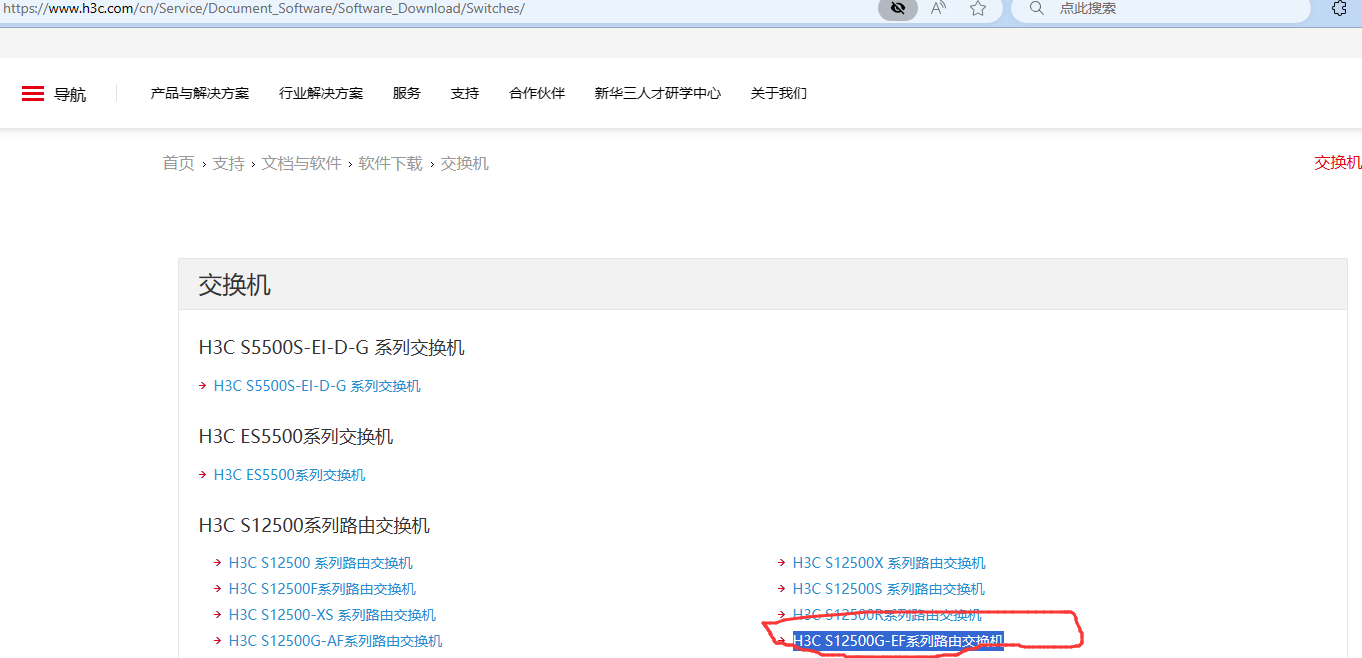Open H3C S5500S-EI-D-G 系列交换机 link
Viewport: 1362px width, 658px height.
(317, 386)
